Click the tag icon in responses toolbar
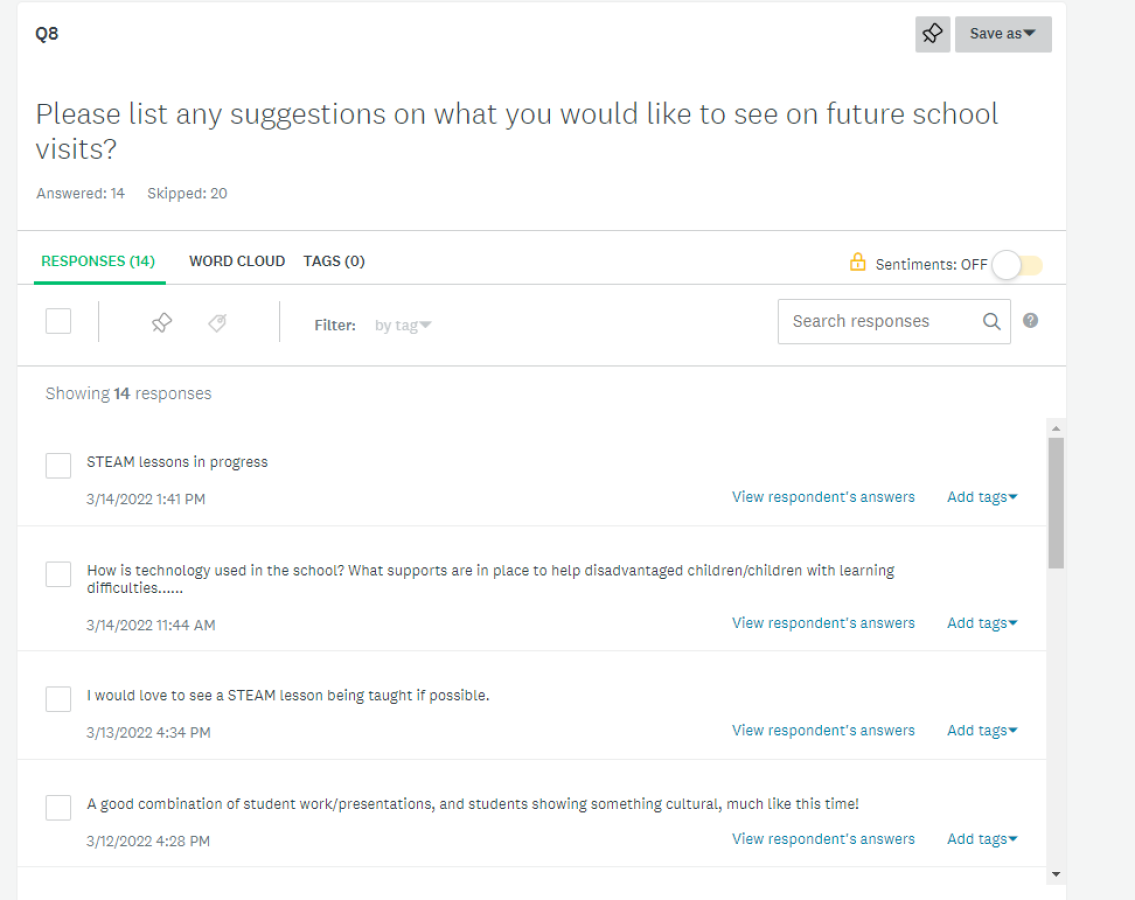Viewport: 1135px width, 900px height. (217, 323)
